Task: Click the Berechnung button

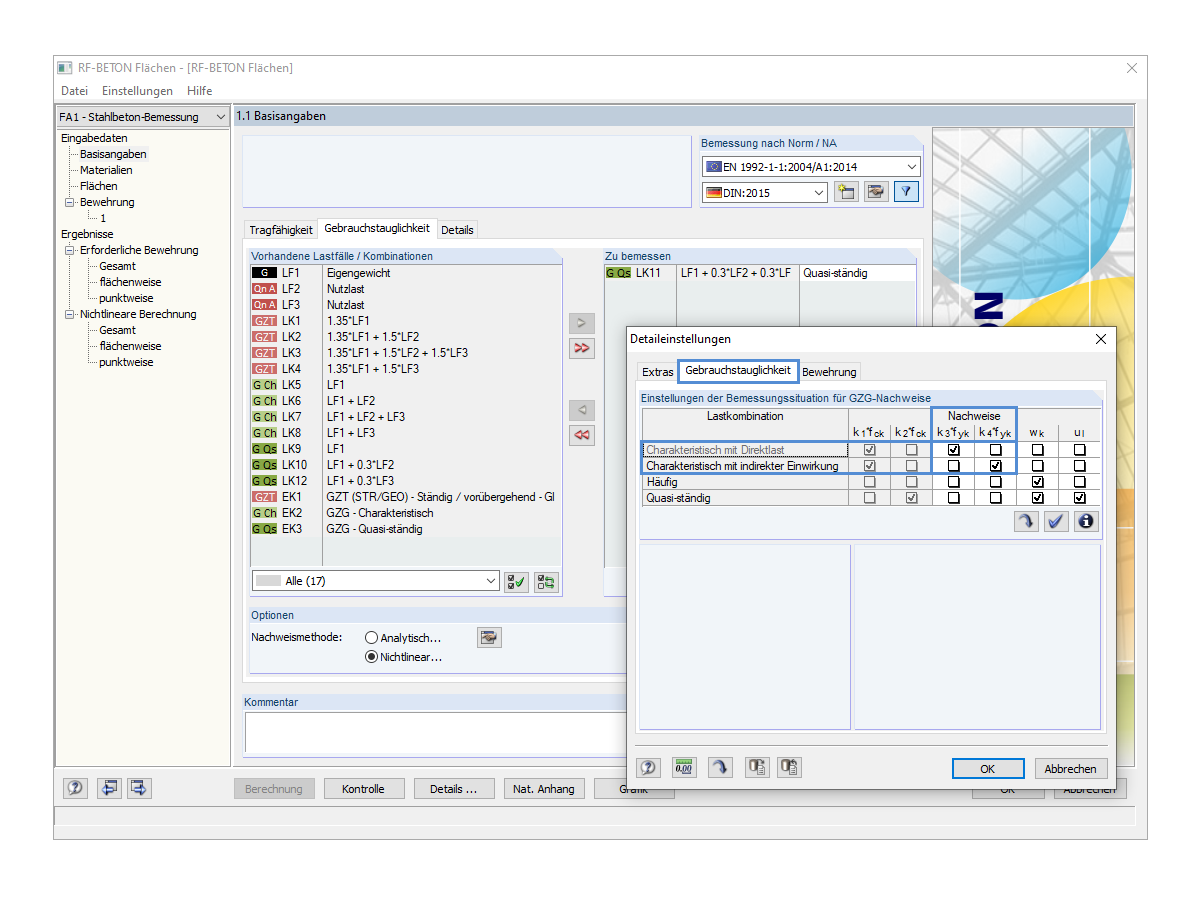Action: [x=274, y=789]
